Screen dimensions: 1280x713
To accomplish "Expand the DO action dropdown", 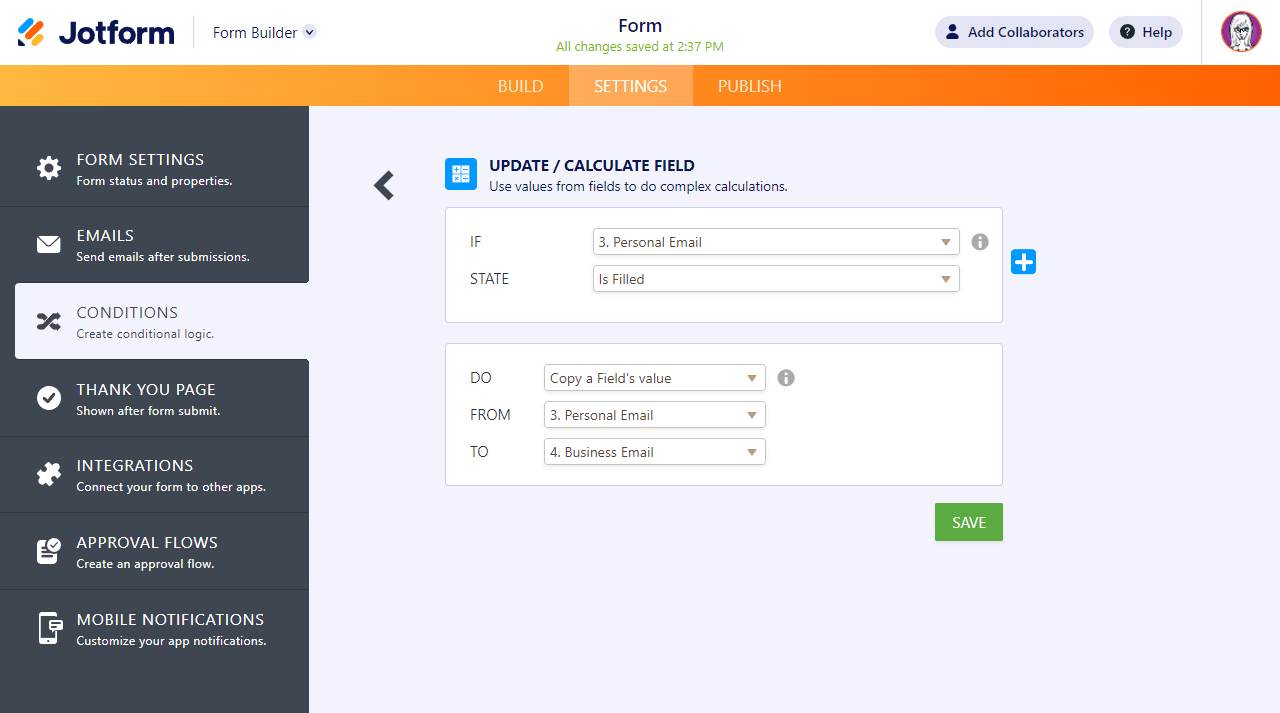I will click(x=654, y=378).
